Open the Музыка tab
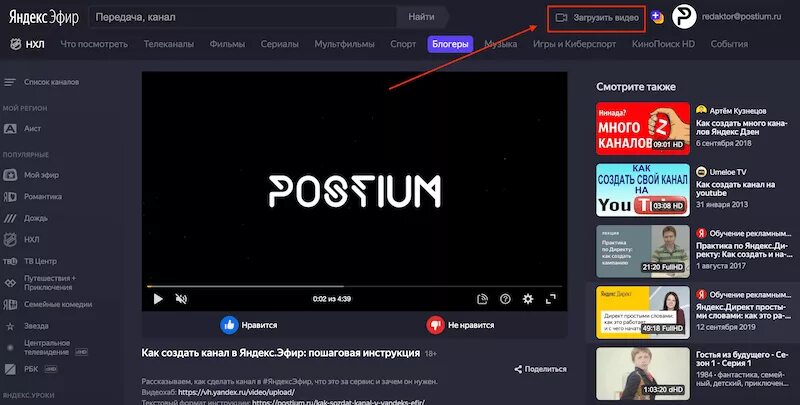 pyautogui.click(x=501, y=44)
